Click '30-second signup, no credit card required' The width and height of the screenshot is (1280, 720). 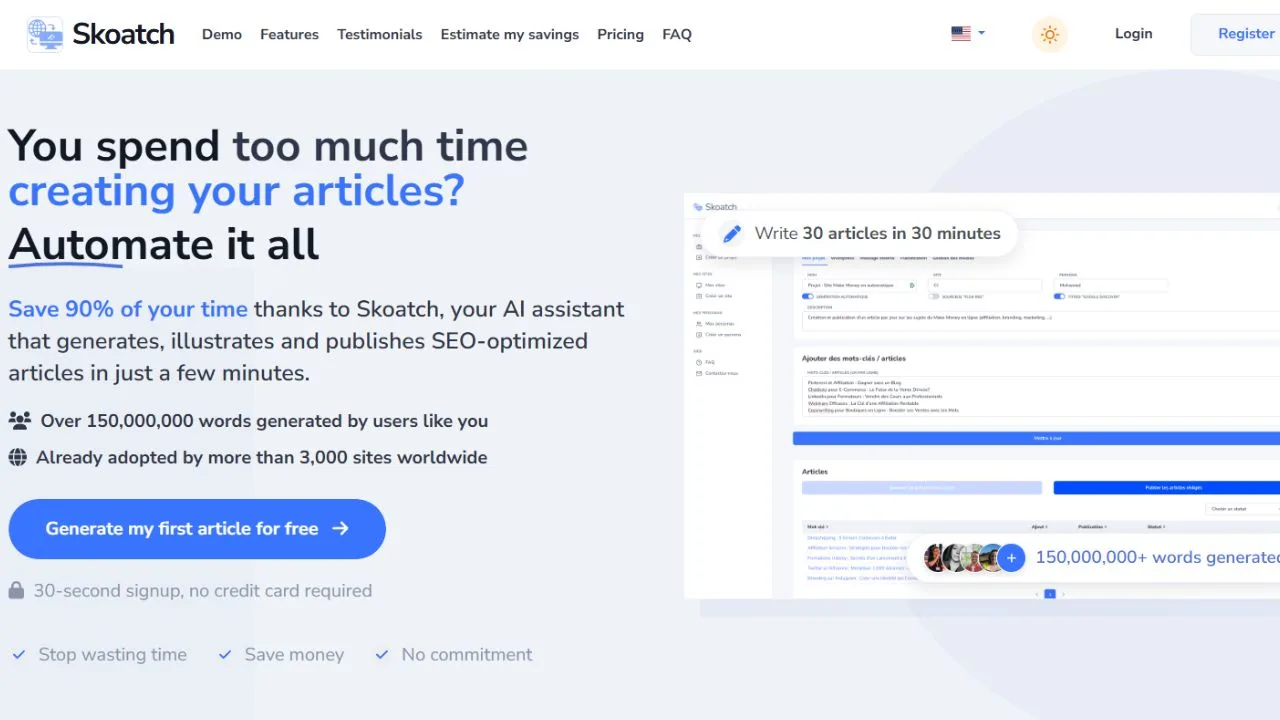coord(203,591)
